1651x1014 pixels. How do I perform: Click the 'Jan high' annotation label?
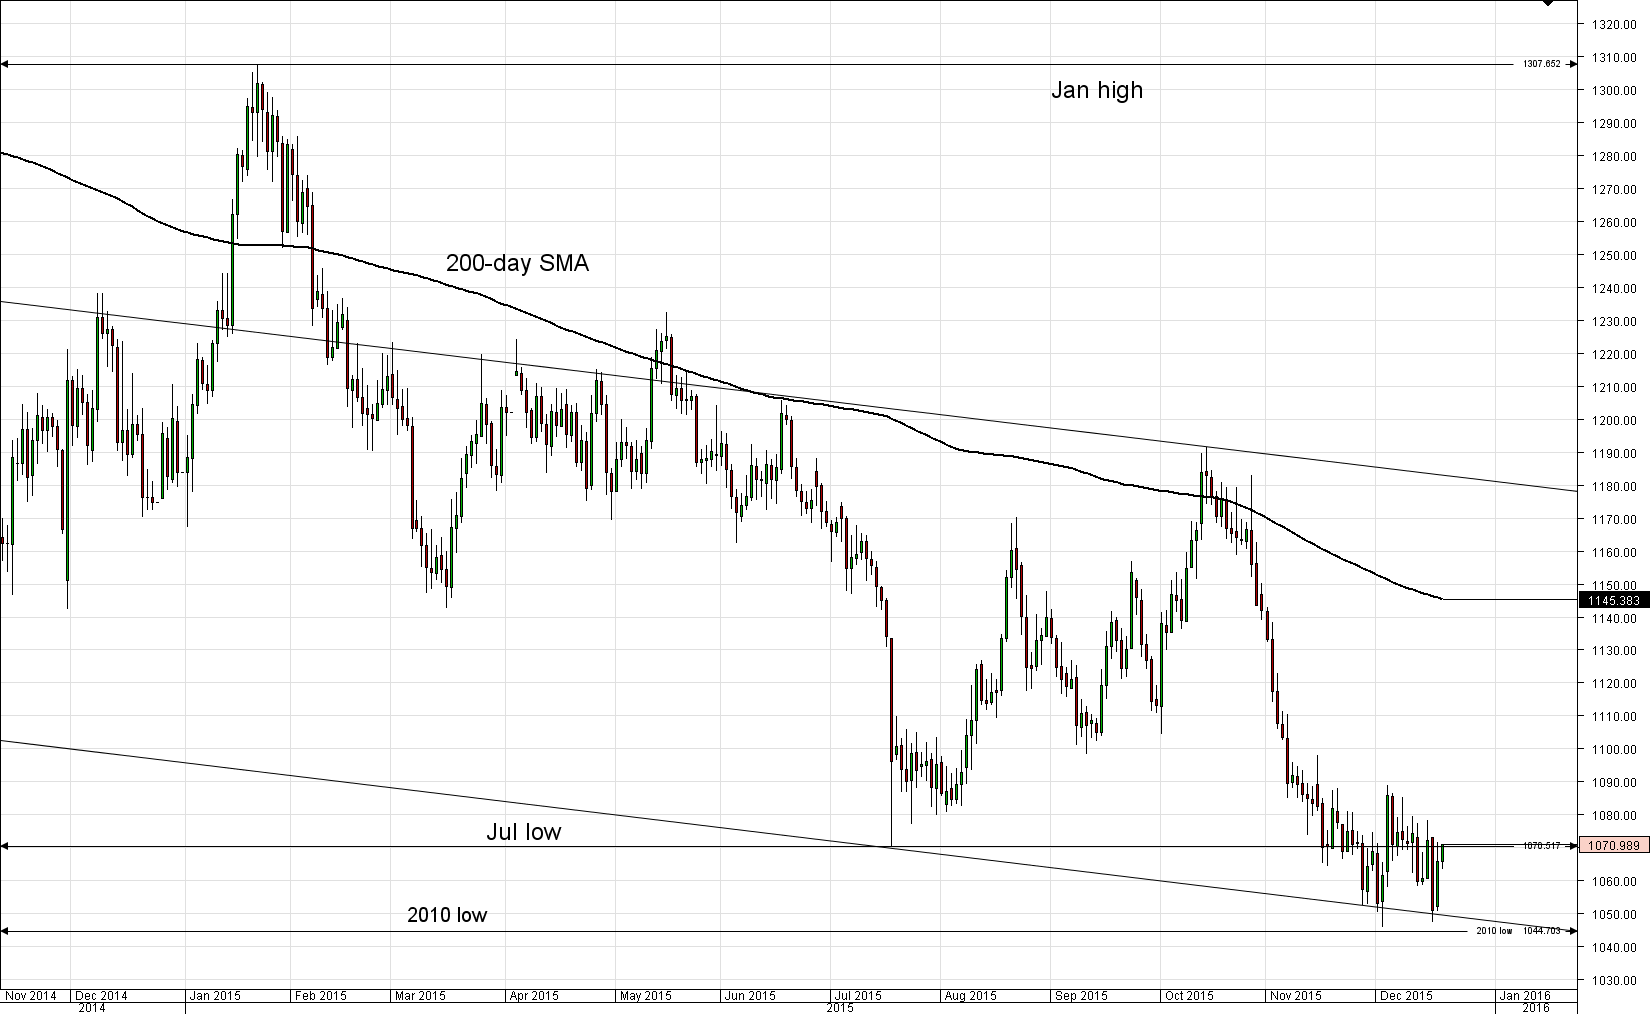click(1096, 90)
